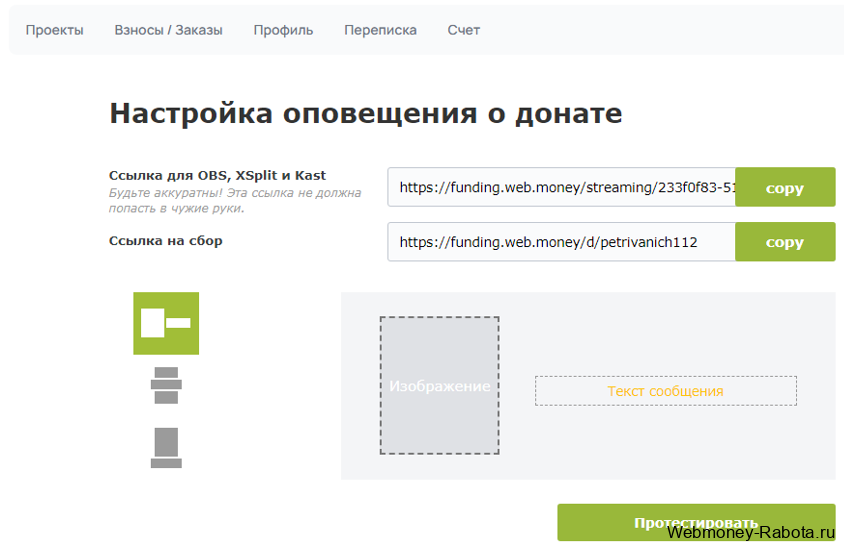Click the Текст сообщения placeholder
This screenshot has width=844, height=550.
[x=665, y=391]
